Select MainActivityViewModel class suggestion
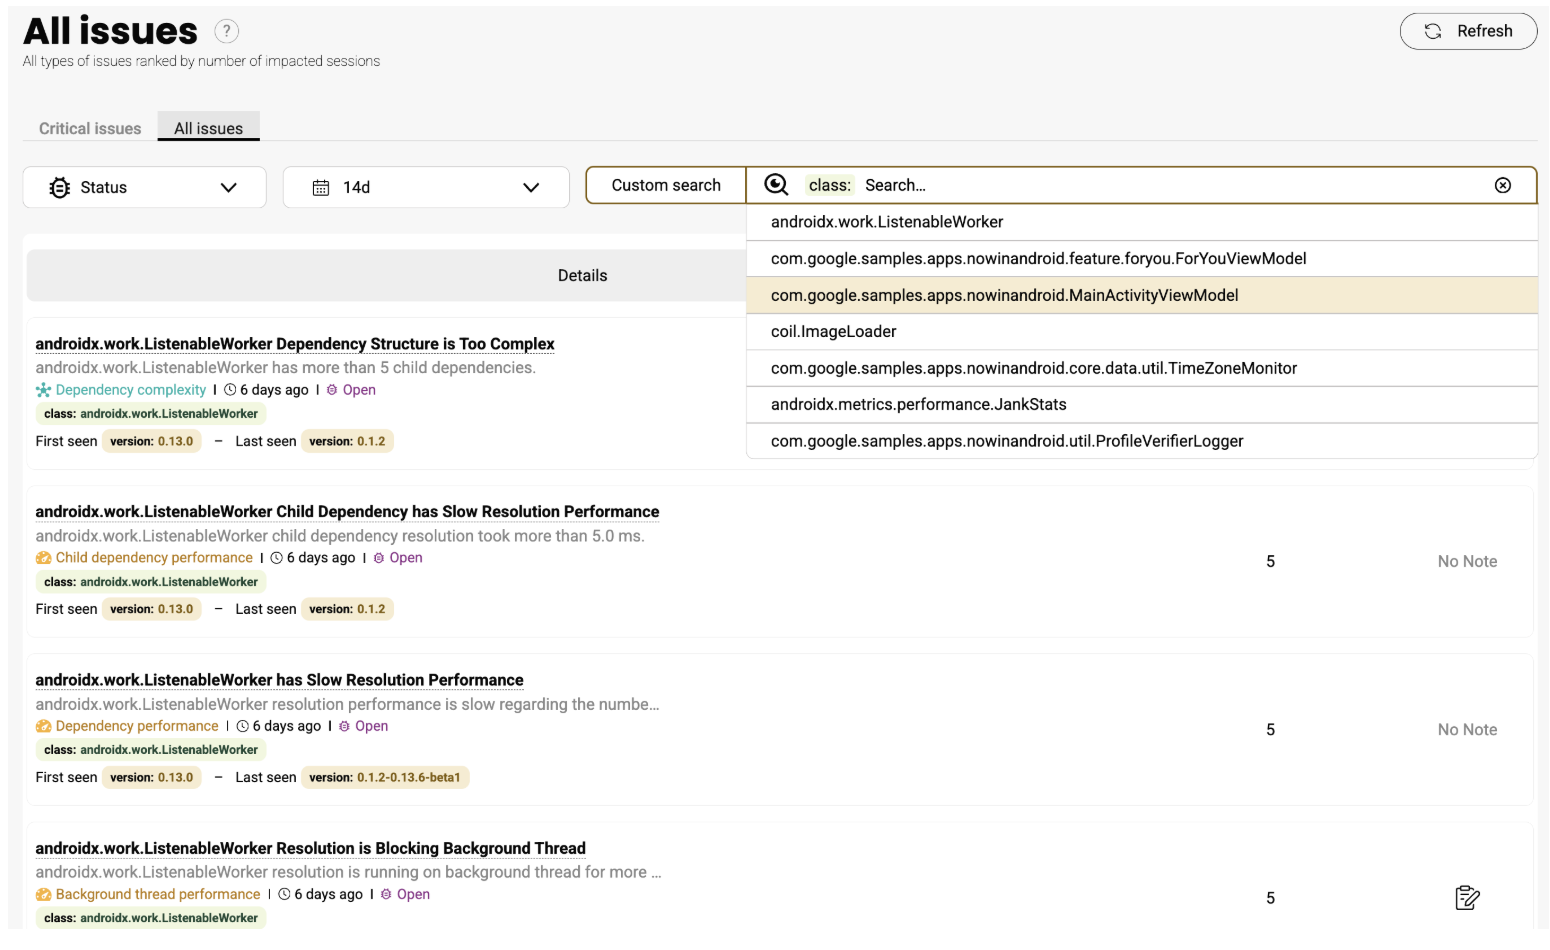 [1142, 295]
